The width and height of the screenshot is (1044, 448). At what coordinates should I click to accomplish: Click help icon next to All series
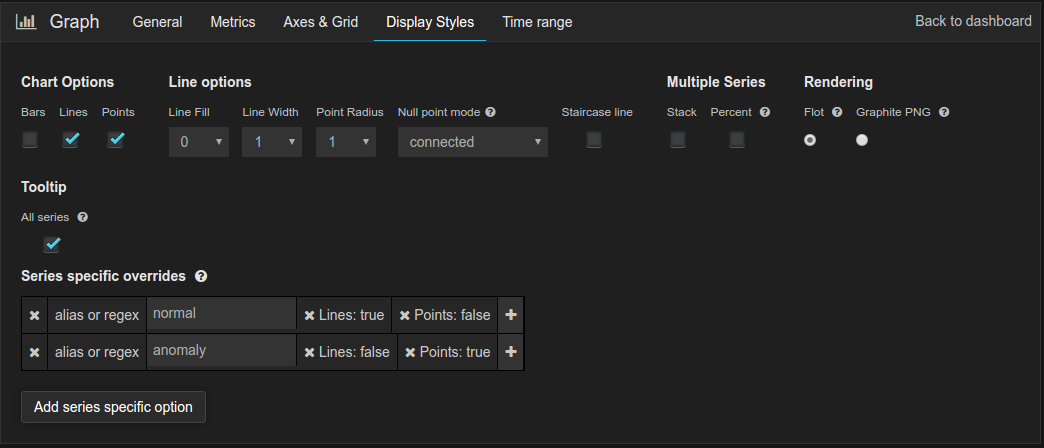pyautogui.click(x=83, y=217)
